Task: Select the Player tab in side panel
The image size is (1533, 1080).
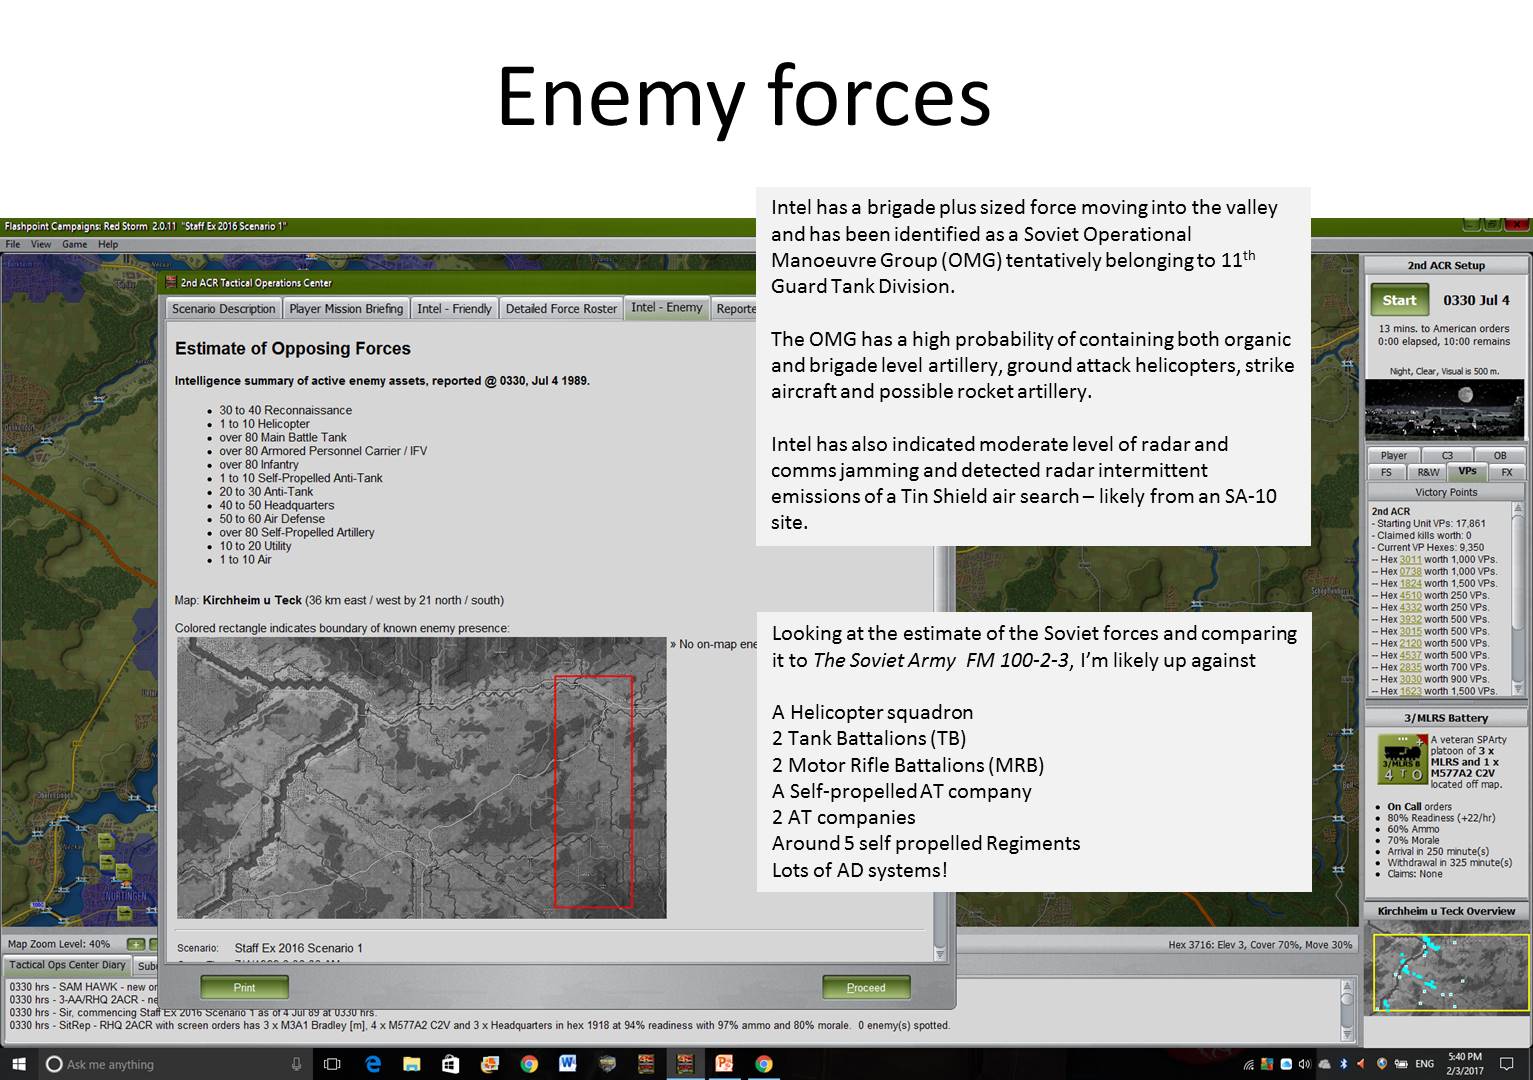Action: (x=1393, y=456)
